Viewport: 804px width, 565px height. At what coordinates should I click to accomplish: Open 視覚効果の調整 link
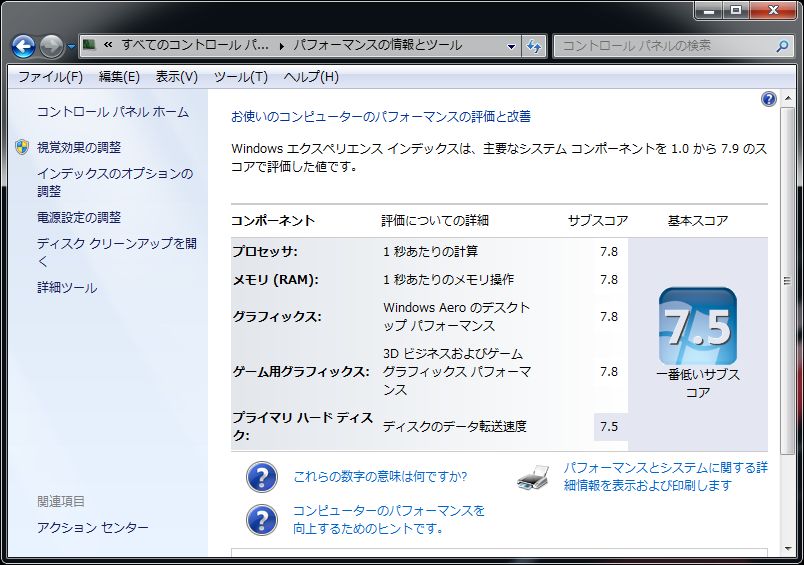(79, 148)
